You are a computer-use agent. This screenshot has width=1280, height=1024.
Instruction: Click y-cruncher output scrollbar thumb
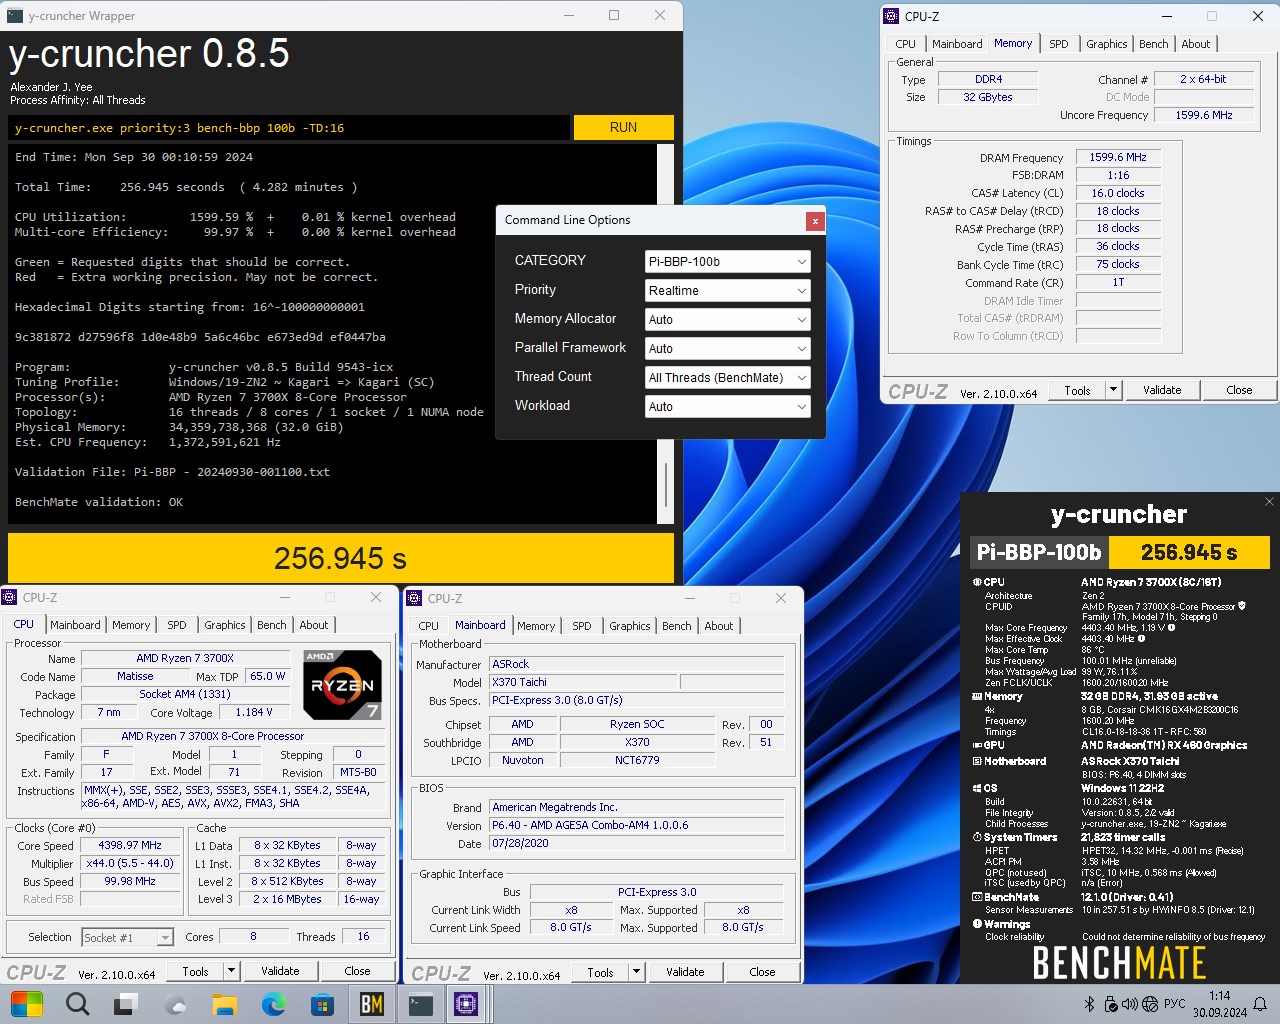pos(666,486)
